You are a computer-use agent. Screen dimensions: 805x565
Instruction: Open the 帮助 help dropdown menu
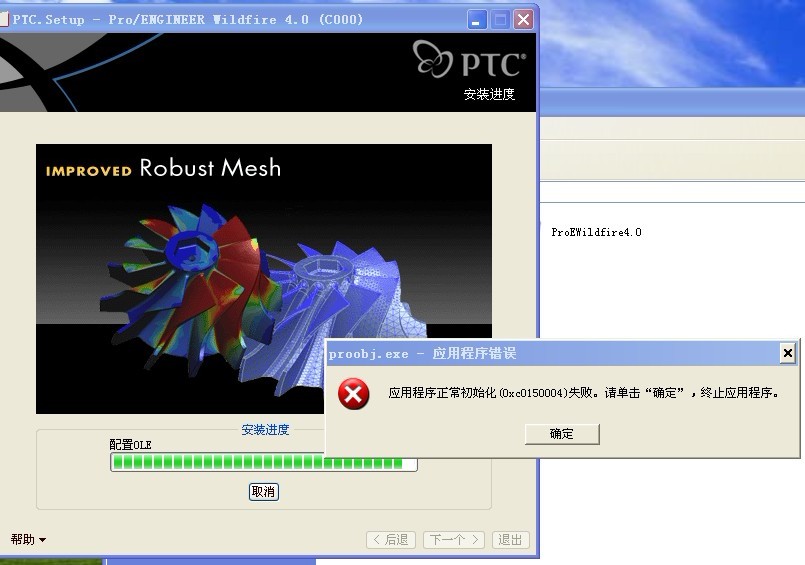pos(28,539)
